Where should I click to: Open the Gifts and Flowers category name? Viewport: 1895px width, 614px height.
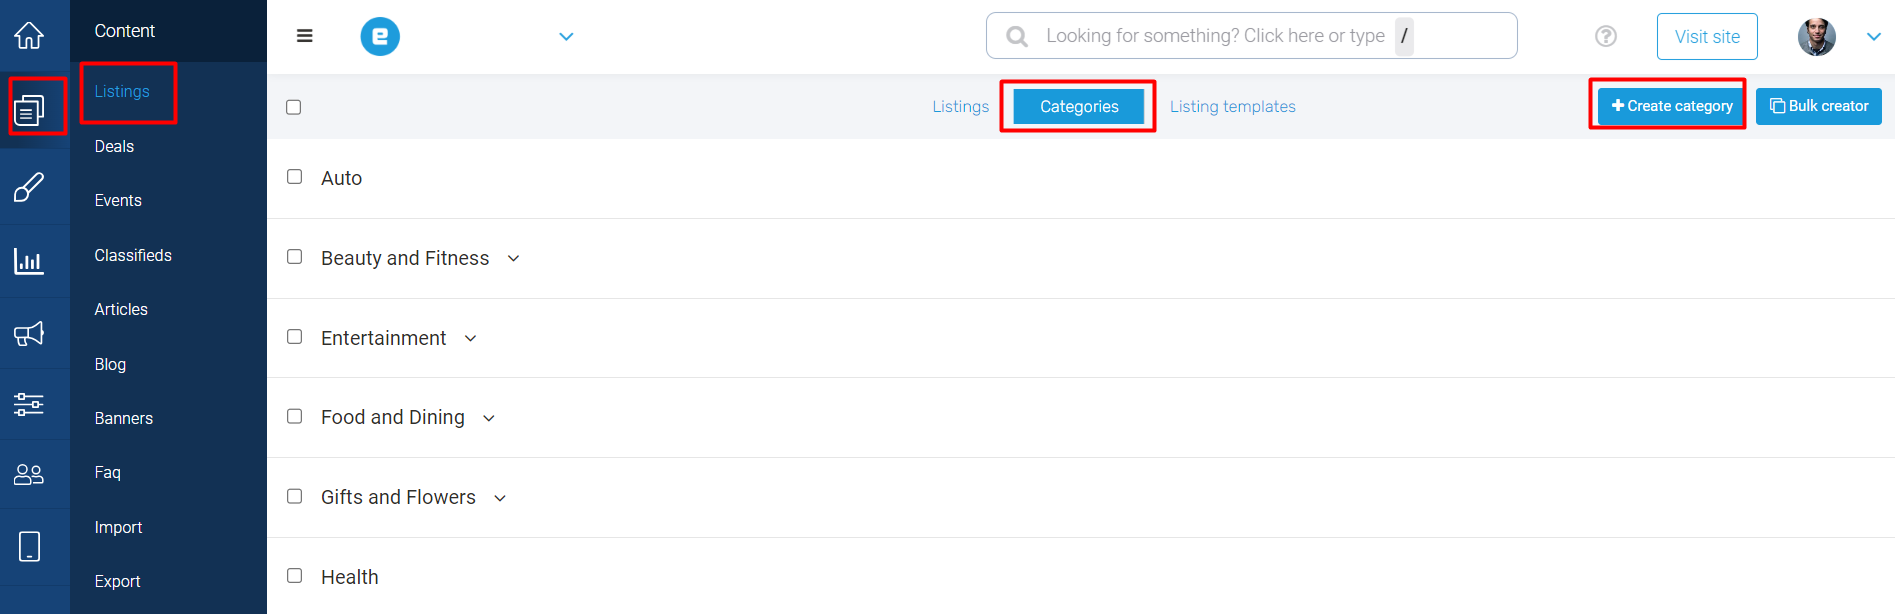coord(398,497)
